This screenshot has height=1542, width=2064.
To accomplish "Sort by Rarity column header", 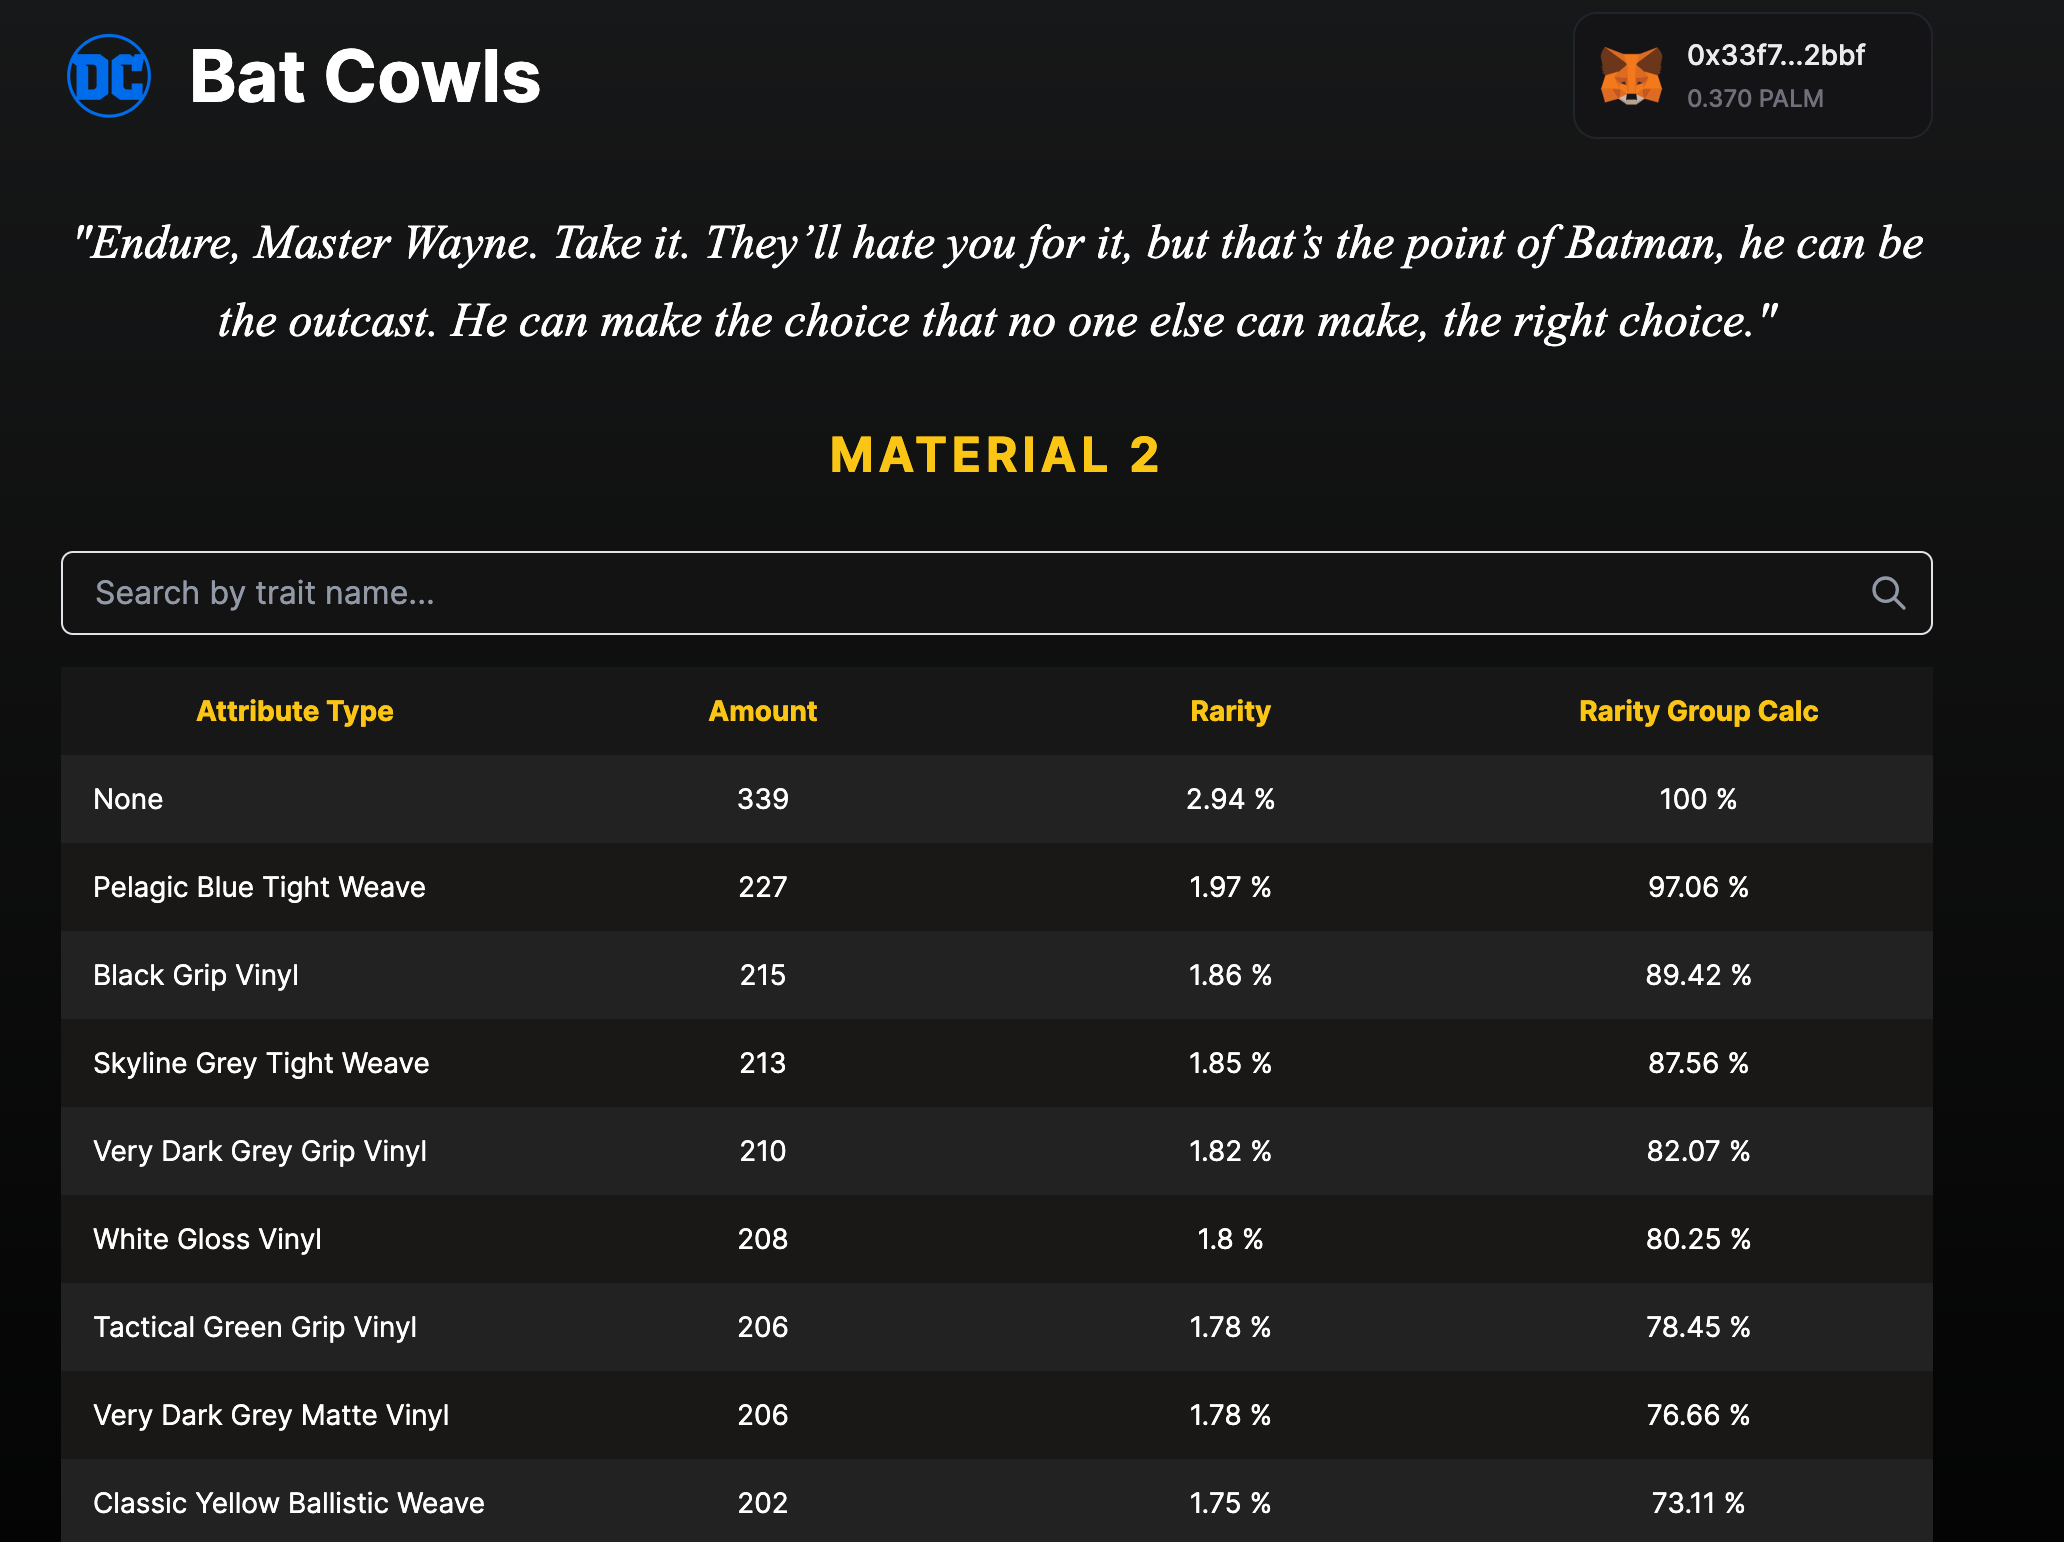I will click(1230, 711).
